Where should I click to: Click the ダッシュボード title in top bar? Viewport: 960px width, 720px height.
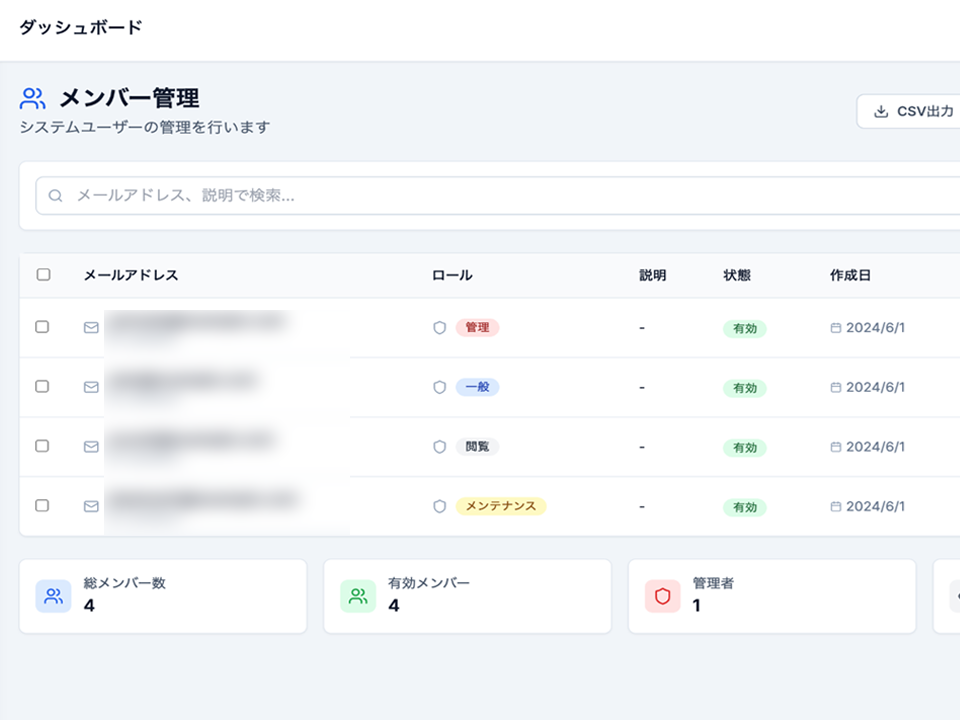click(x=81, y=28)
